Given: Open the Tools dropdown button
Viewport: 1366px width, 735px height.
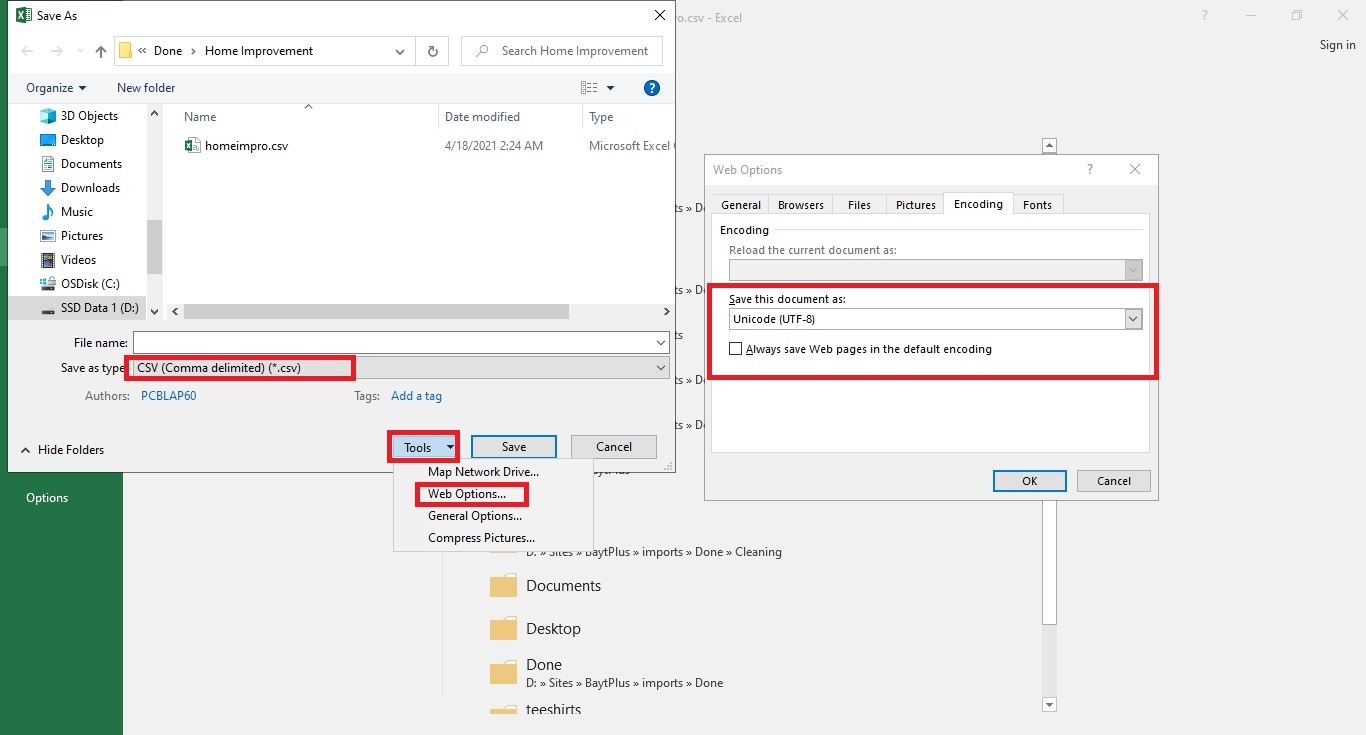Looking at the screenshot, I should point(424,447).
